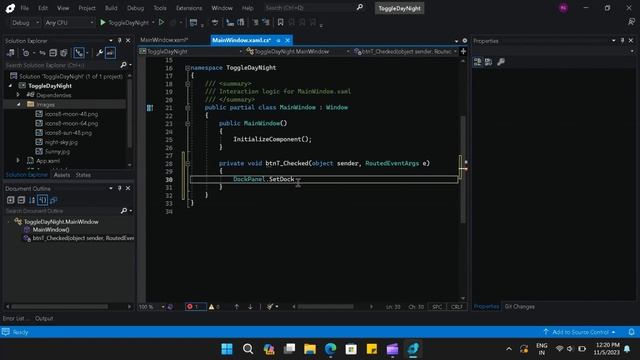Toggle auto-hide pin on Document Outline panel
640x360 pixels.
pos(120,188)
